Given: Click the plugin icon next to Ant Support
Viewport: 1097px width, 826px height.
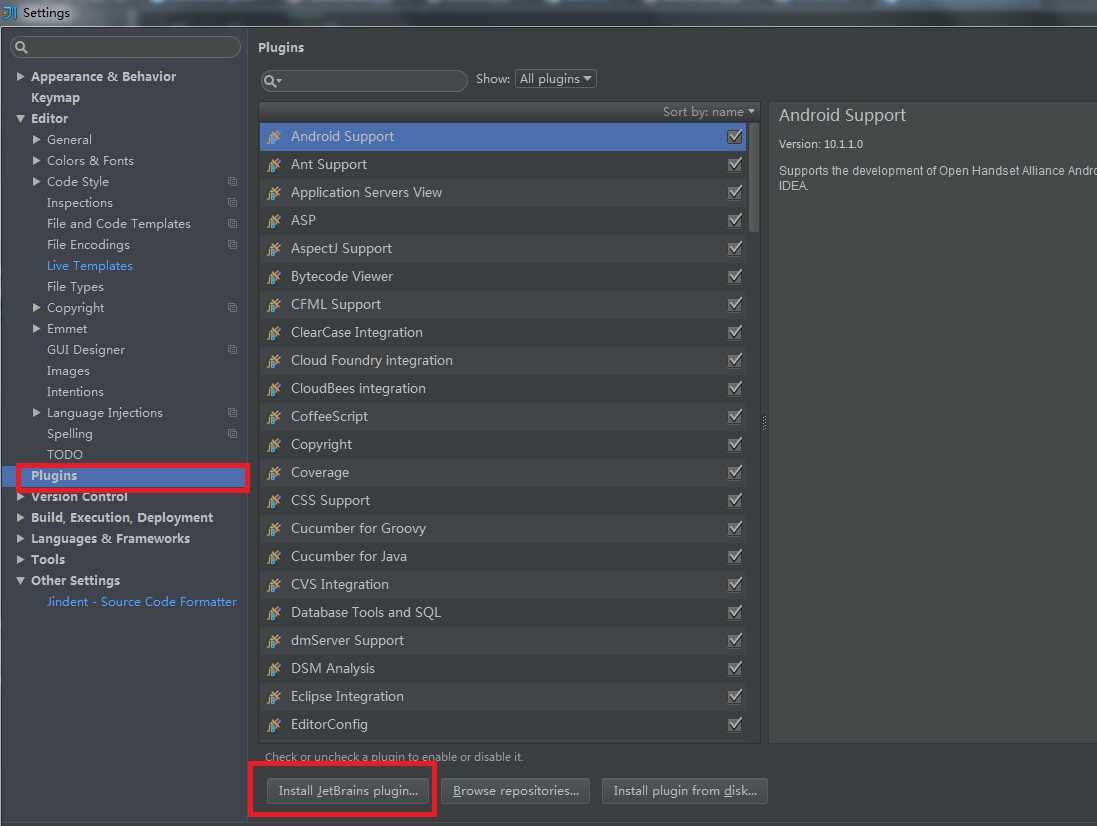Looking at the screenshot, I should [274, 165].
